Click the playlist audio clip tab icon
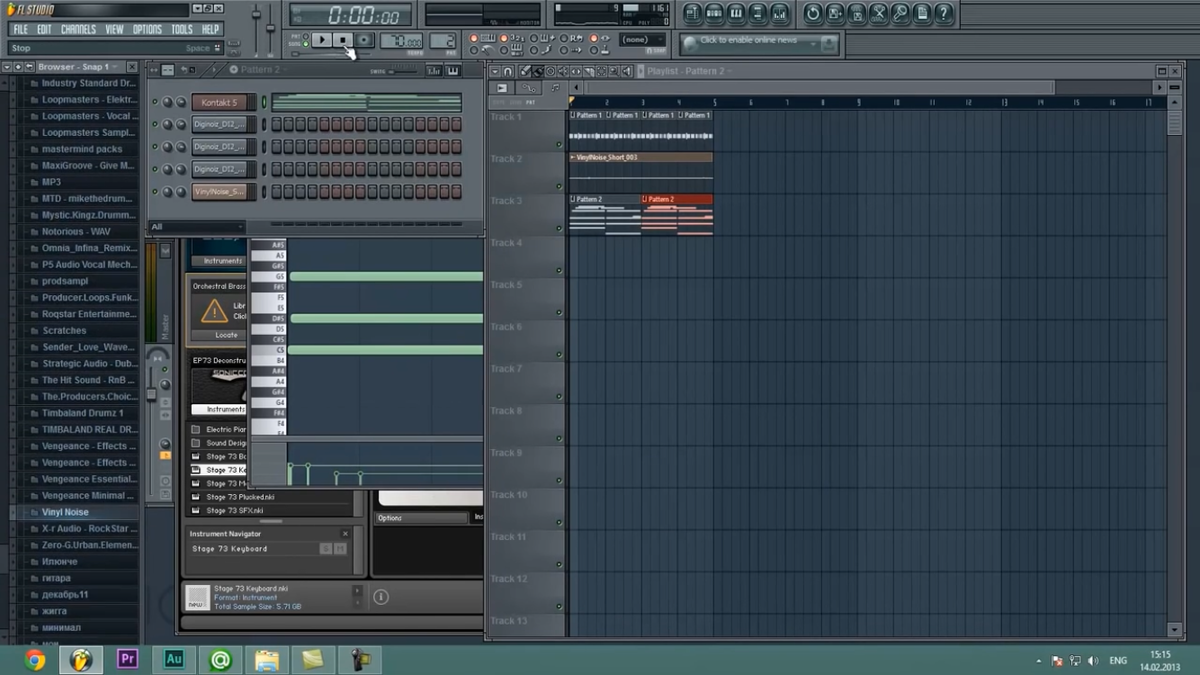 point(502,88)
